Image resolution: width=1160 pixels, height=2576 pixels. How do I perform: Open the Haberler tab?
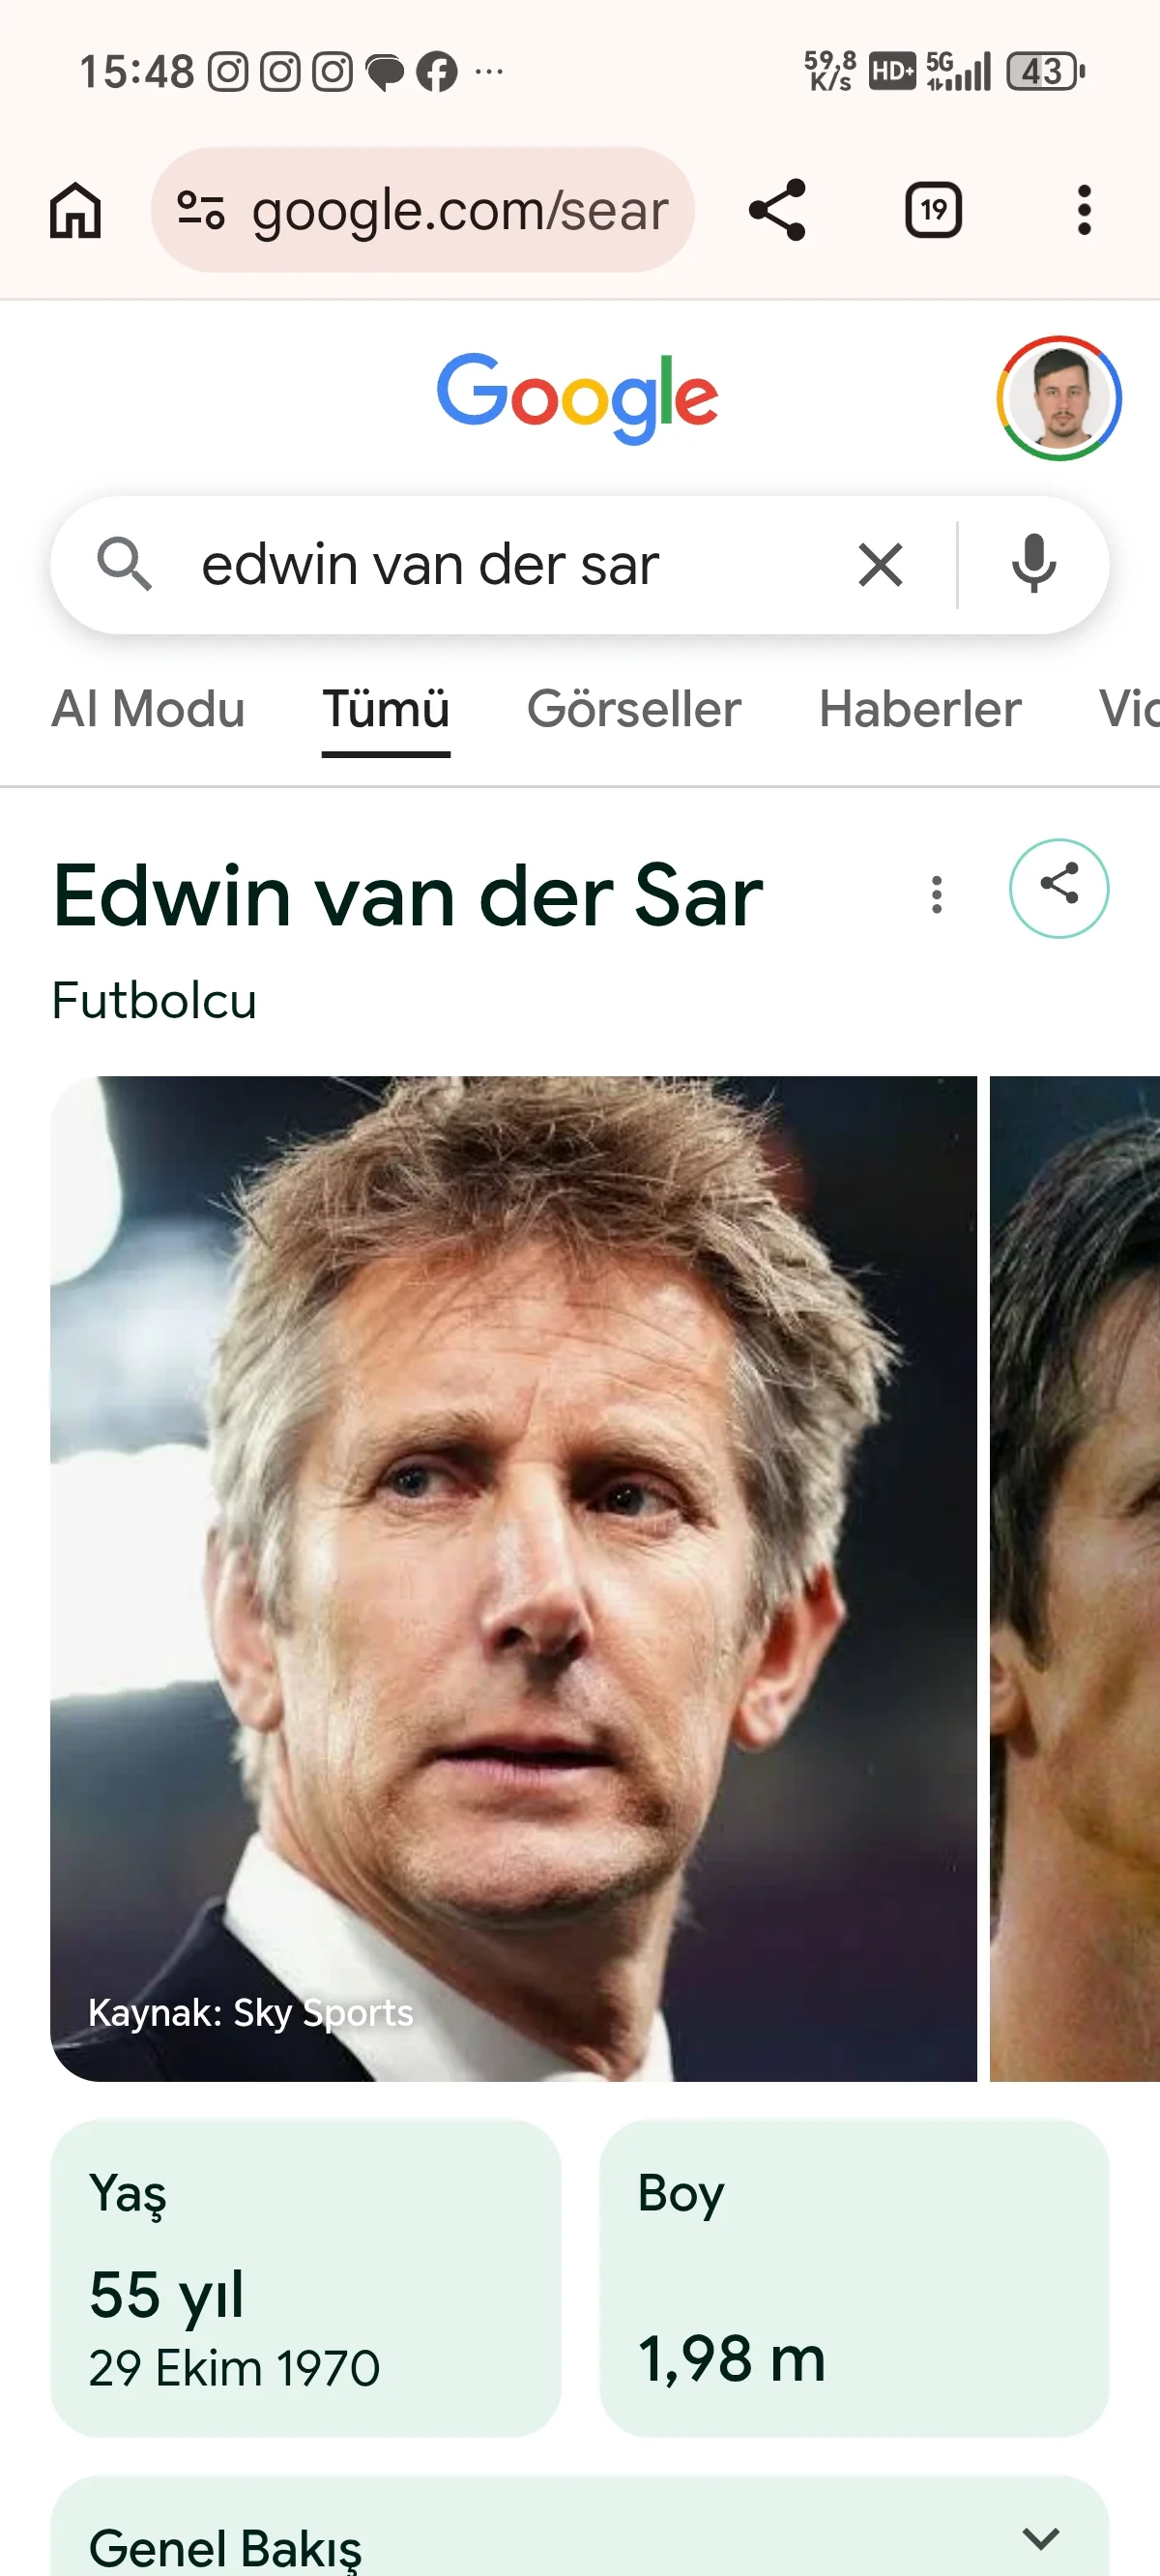point(920,710)
